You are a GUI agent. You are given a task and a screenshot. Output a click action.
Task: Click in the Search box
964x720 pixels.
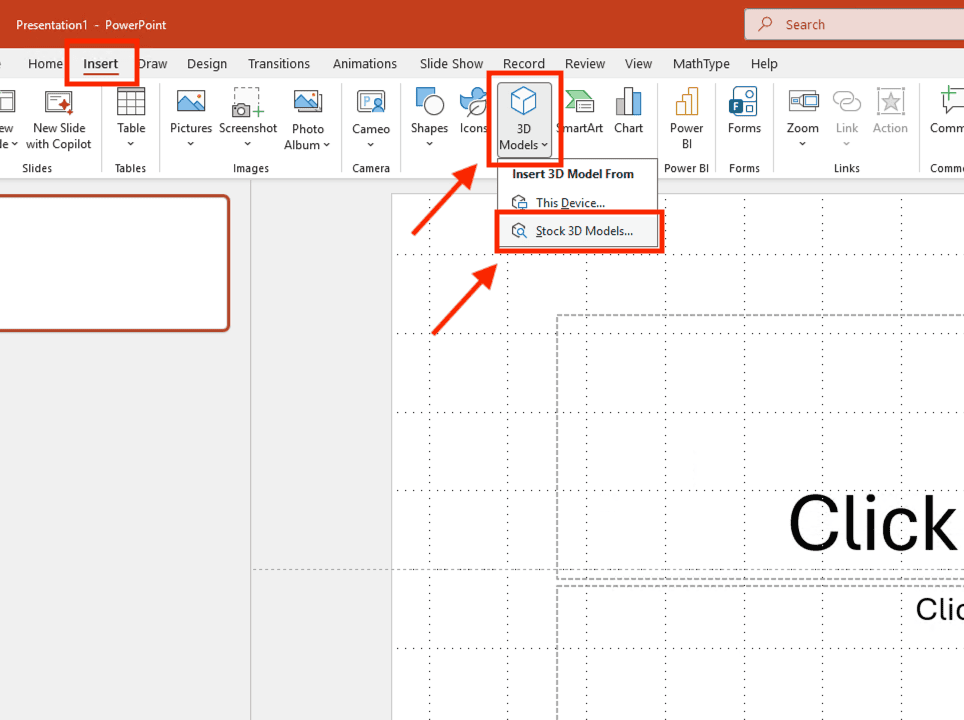click(x=855, y=25)
